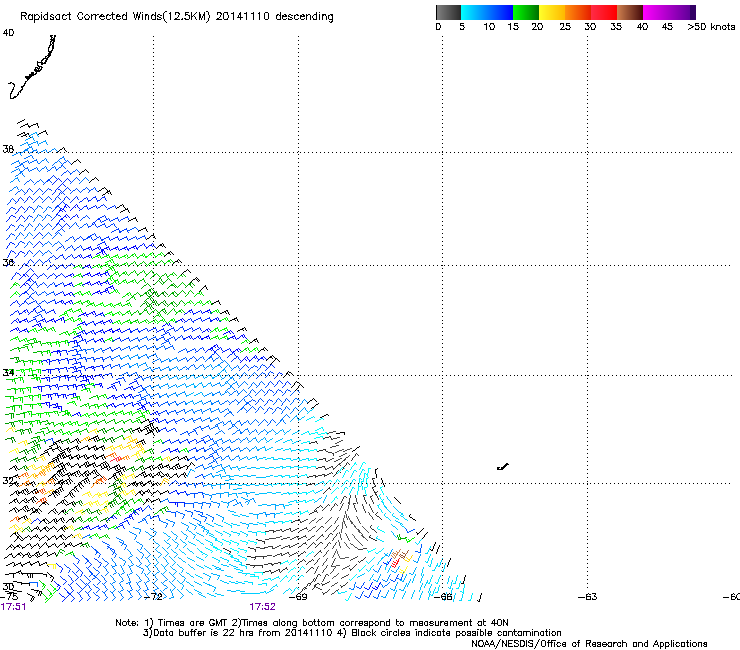This screenshot has width=740, height=650.
Task: Select the green 15–20 knot legend swatch
Action: pyautogui.click(x=526, y=12)
